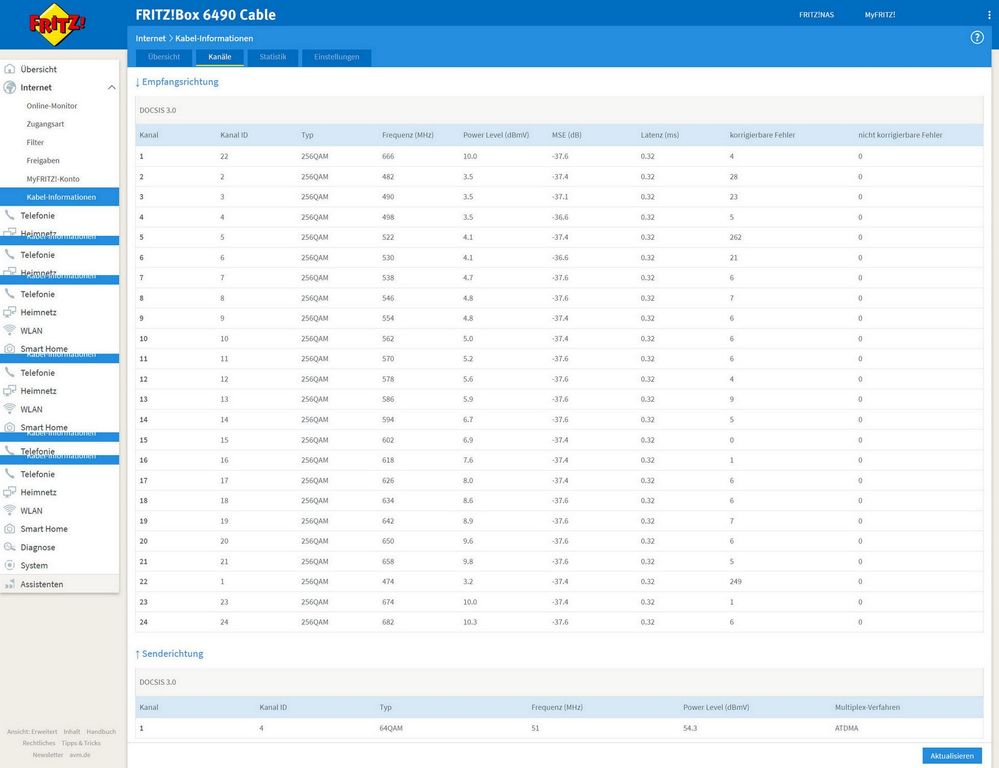Open MyFRITZ! in the header
Screen dimensions: 999x768
click(x=880, y=15)
